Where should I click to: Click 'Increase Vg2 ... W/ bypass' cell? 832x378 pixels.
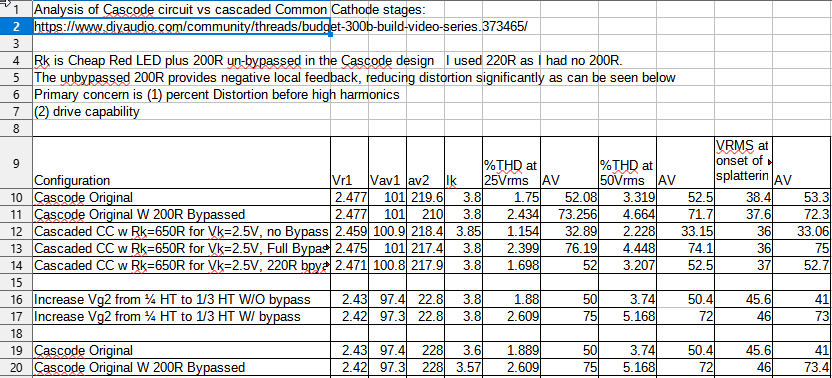coord(181,316)
